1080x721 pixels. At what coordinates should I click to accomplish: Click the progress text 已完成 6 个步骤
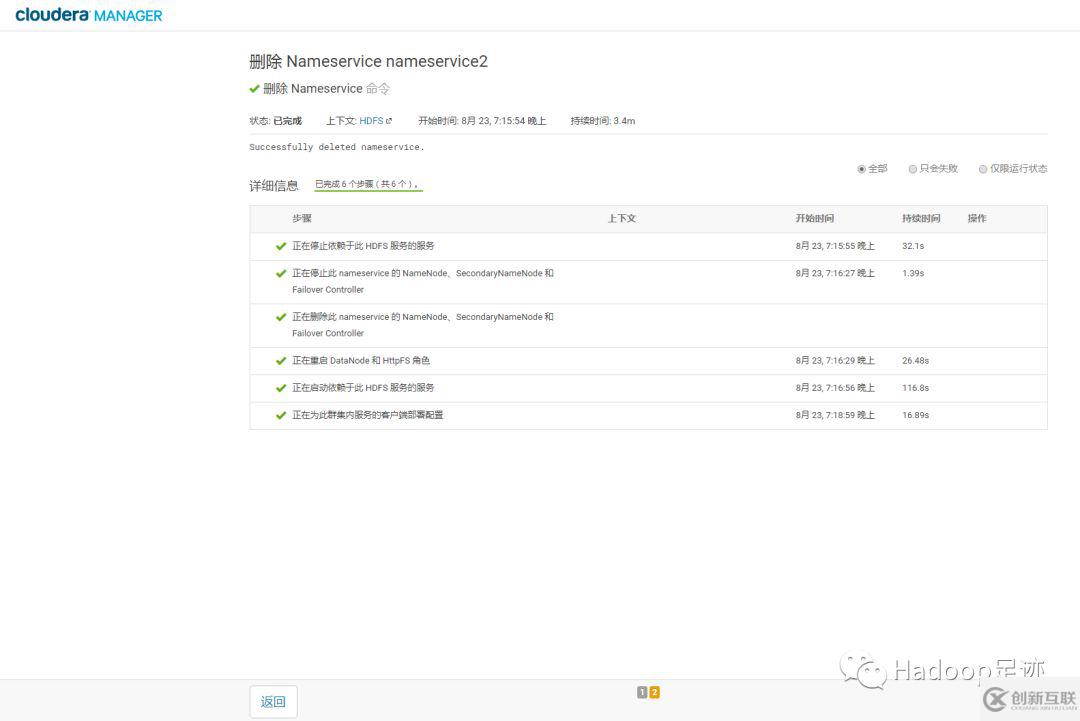pyautogui.click(x=366, y=184)
